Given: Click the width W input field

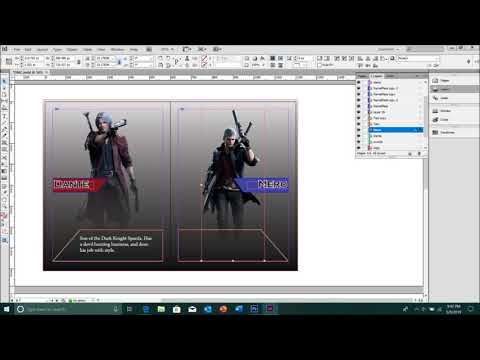Looking at the screenshot, I should 63,58.
